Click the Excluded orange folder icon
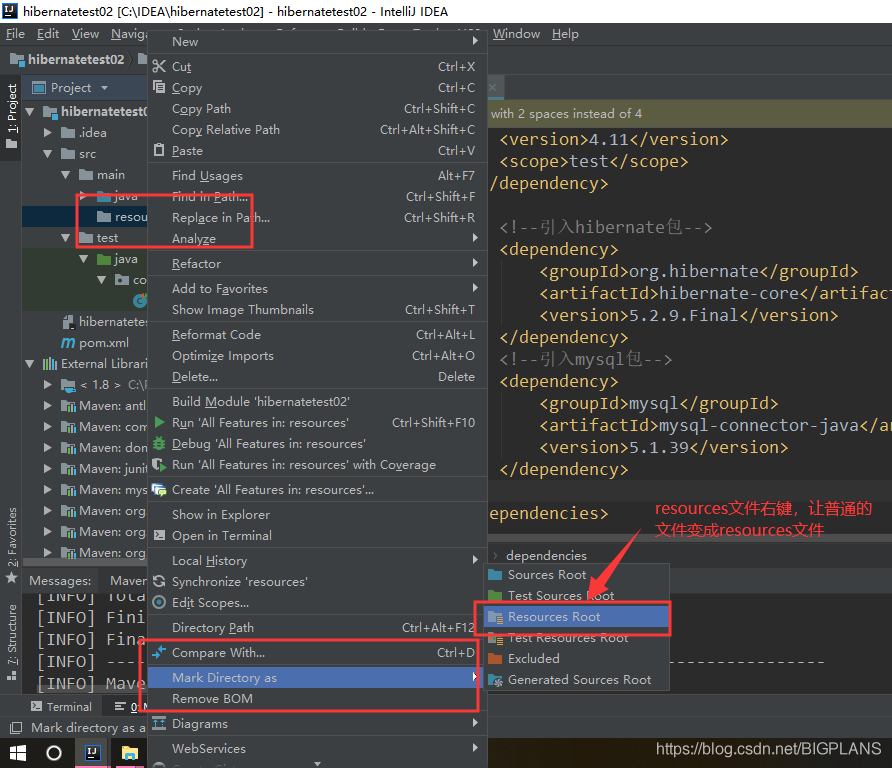Screen dimensions: 892x768 click(x=495, y=659)
